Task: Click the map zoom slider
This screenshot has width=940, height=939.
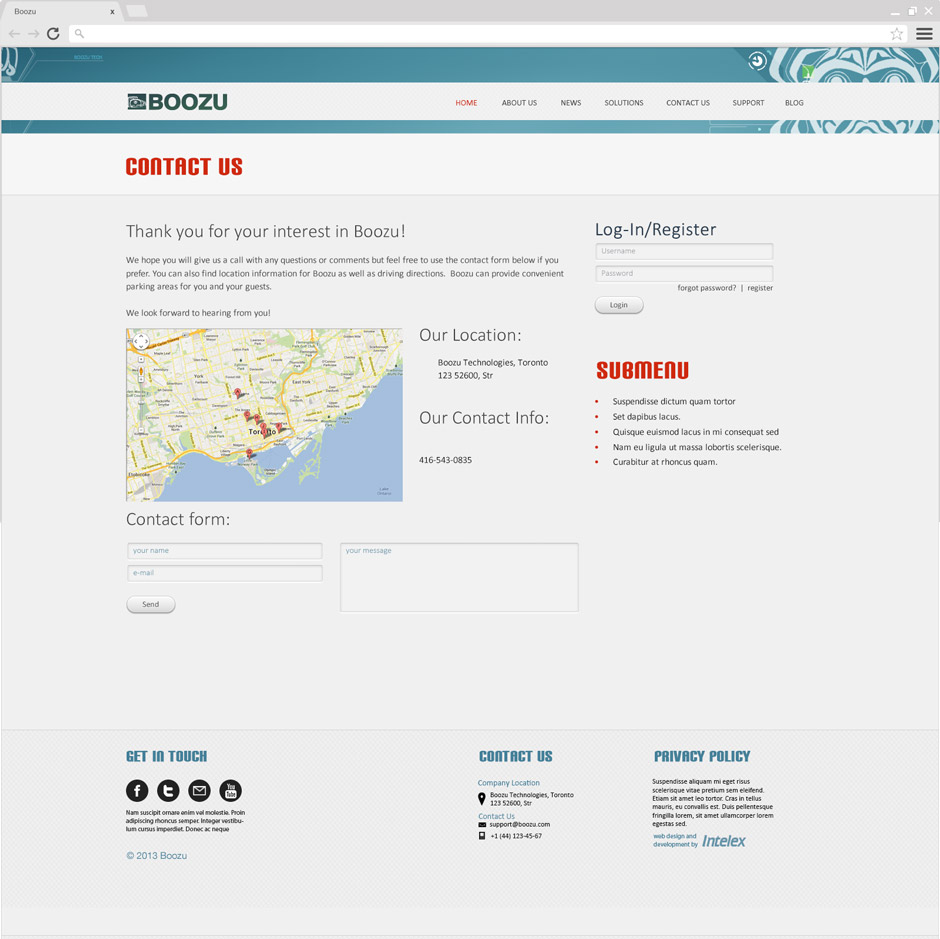Action: 141,395
